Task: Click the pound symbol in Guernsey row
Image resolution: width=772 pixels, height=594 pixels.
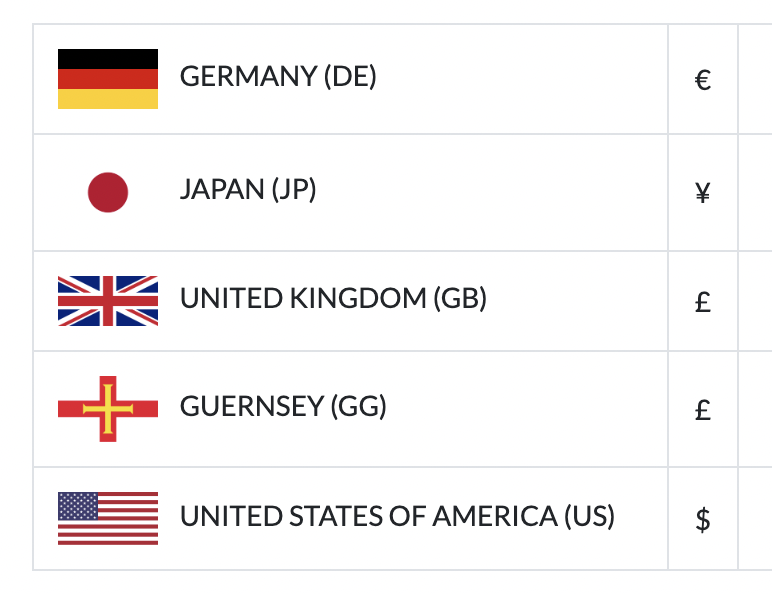Action: pos(703,410)
